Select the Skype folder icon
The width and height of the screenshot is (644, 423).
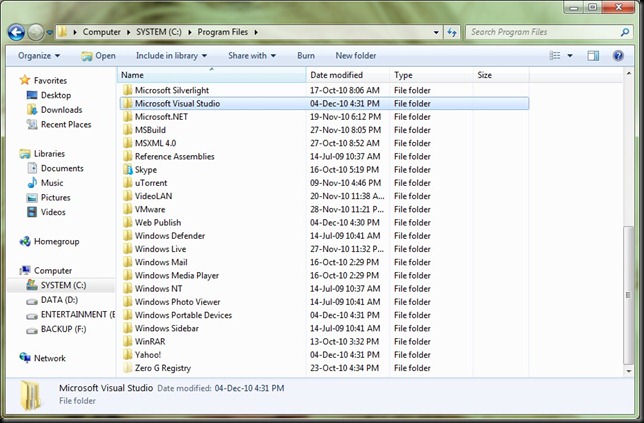[x=128, y=169]
